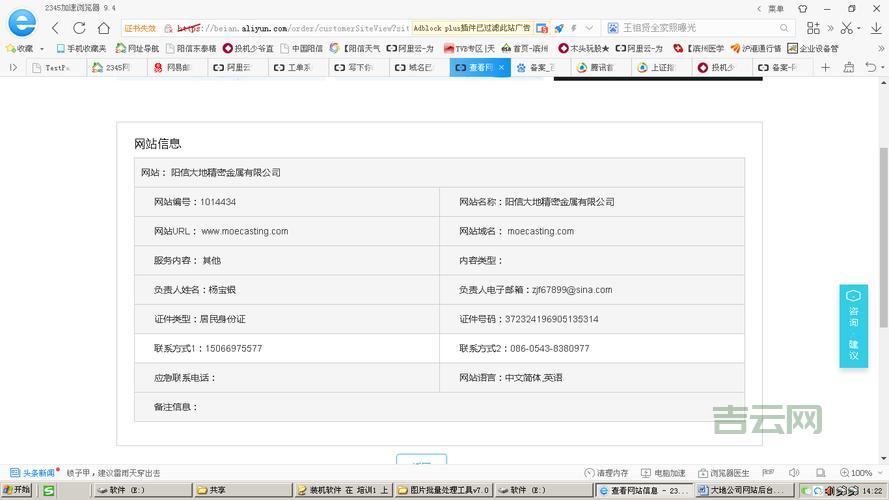Expand more toolbar extensions chevron
889x500 pixels.
pos(830,28)
